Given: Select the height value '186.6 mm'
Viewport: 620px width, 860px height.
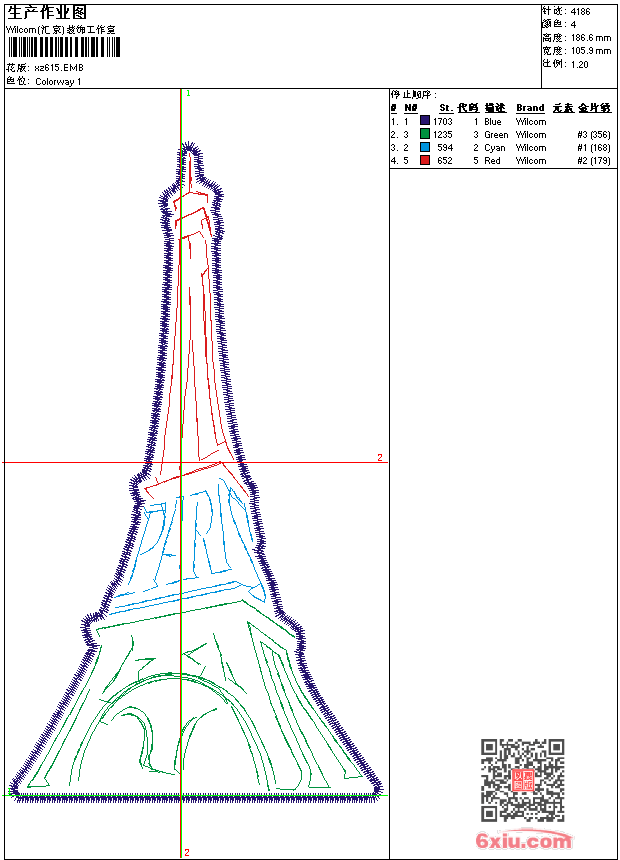Looking at the screenshot, I should coord(590,38).
